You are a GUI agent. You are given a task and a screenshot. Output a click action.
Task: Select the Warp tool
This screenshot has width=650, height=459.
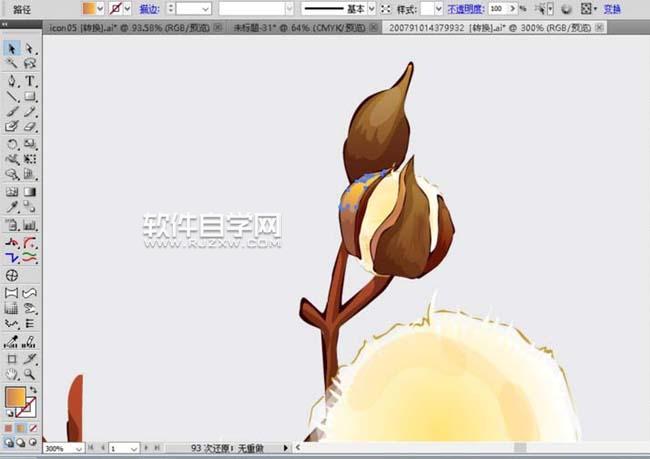click(12, 159)
